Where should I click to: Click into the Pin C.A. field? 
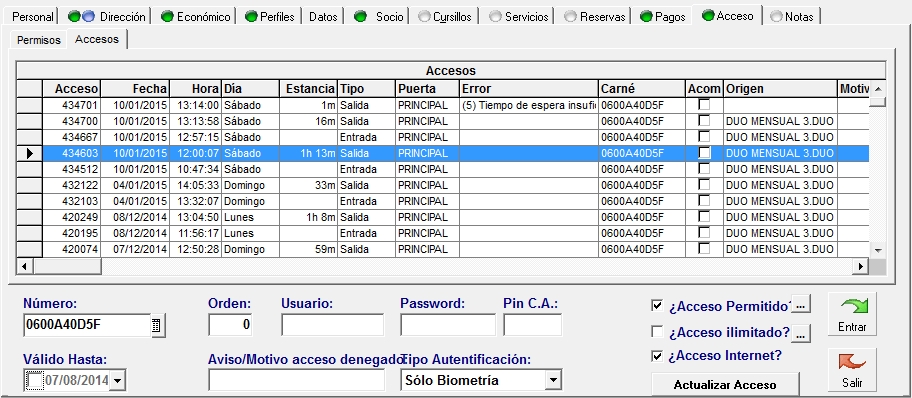click(x=533, y=325)
